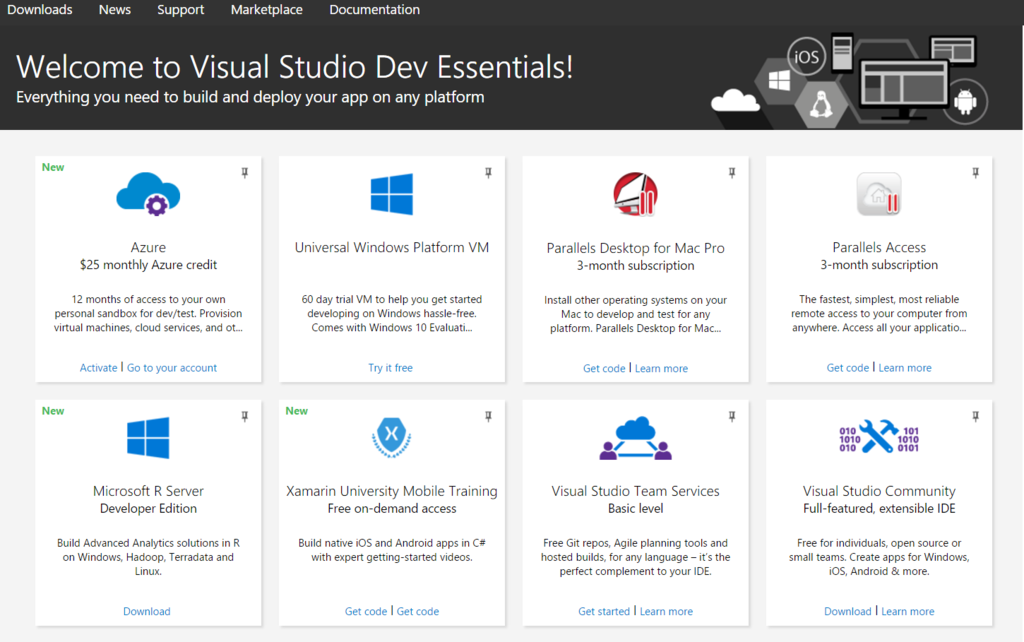Click Try it free link
Screen dimensions: 1024x642
[391, 368]
